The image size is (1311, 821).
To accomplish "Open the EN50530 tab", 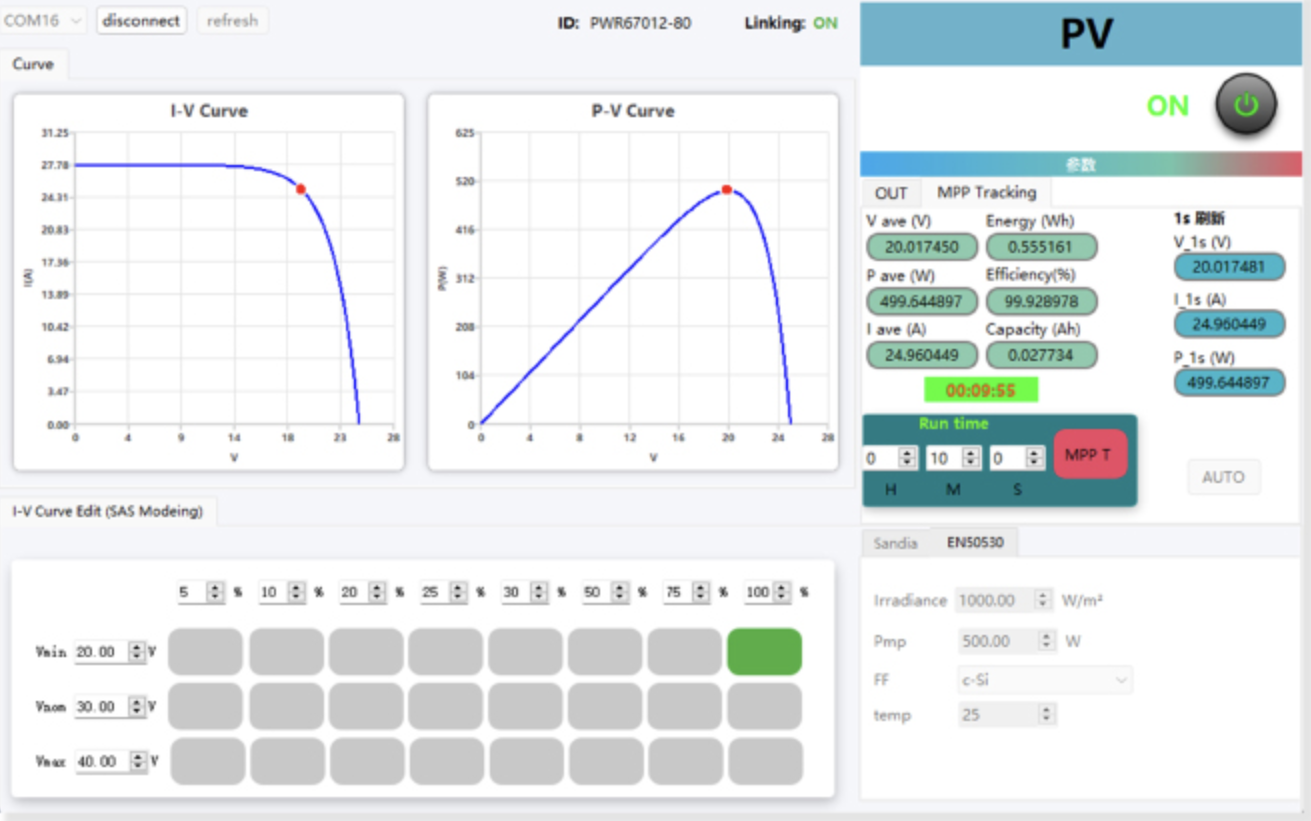I will pyautogui.click(x=975, y=543).
